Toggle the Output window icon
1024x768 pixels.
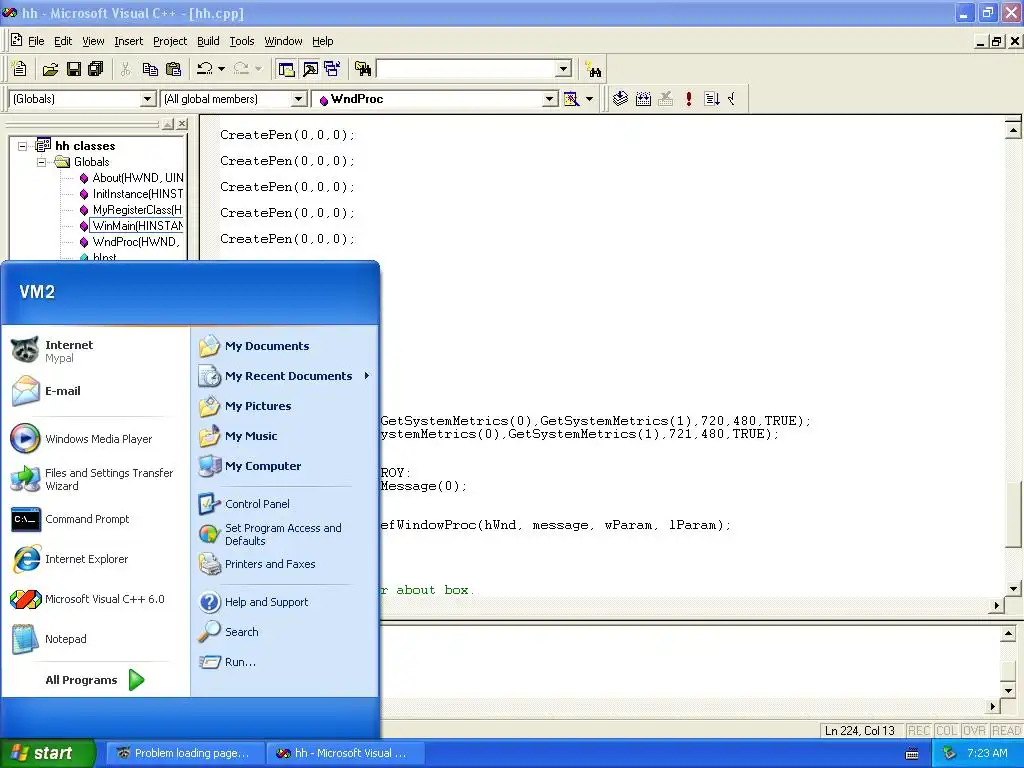pos(310,69)
